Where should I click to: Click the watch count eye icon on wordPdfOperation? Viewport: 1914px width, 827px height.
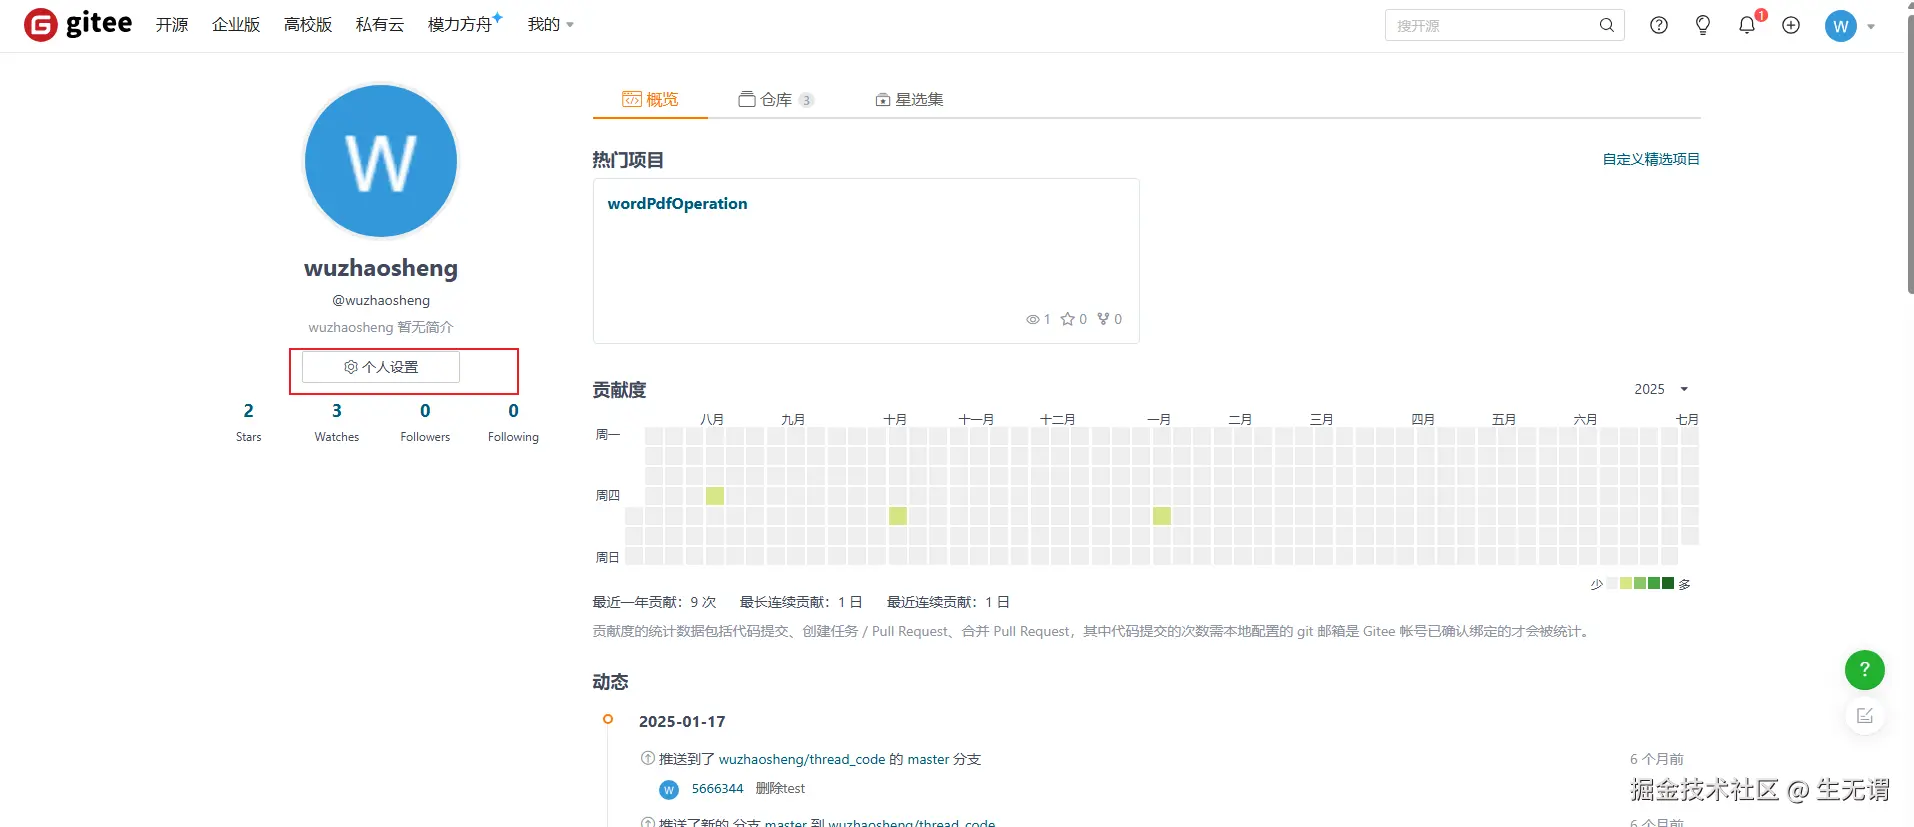[1033, 319]
